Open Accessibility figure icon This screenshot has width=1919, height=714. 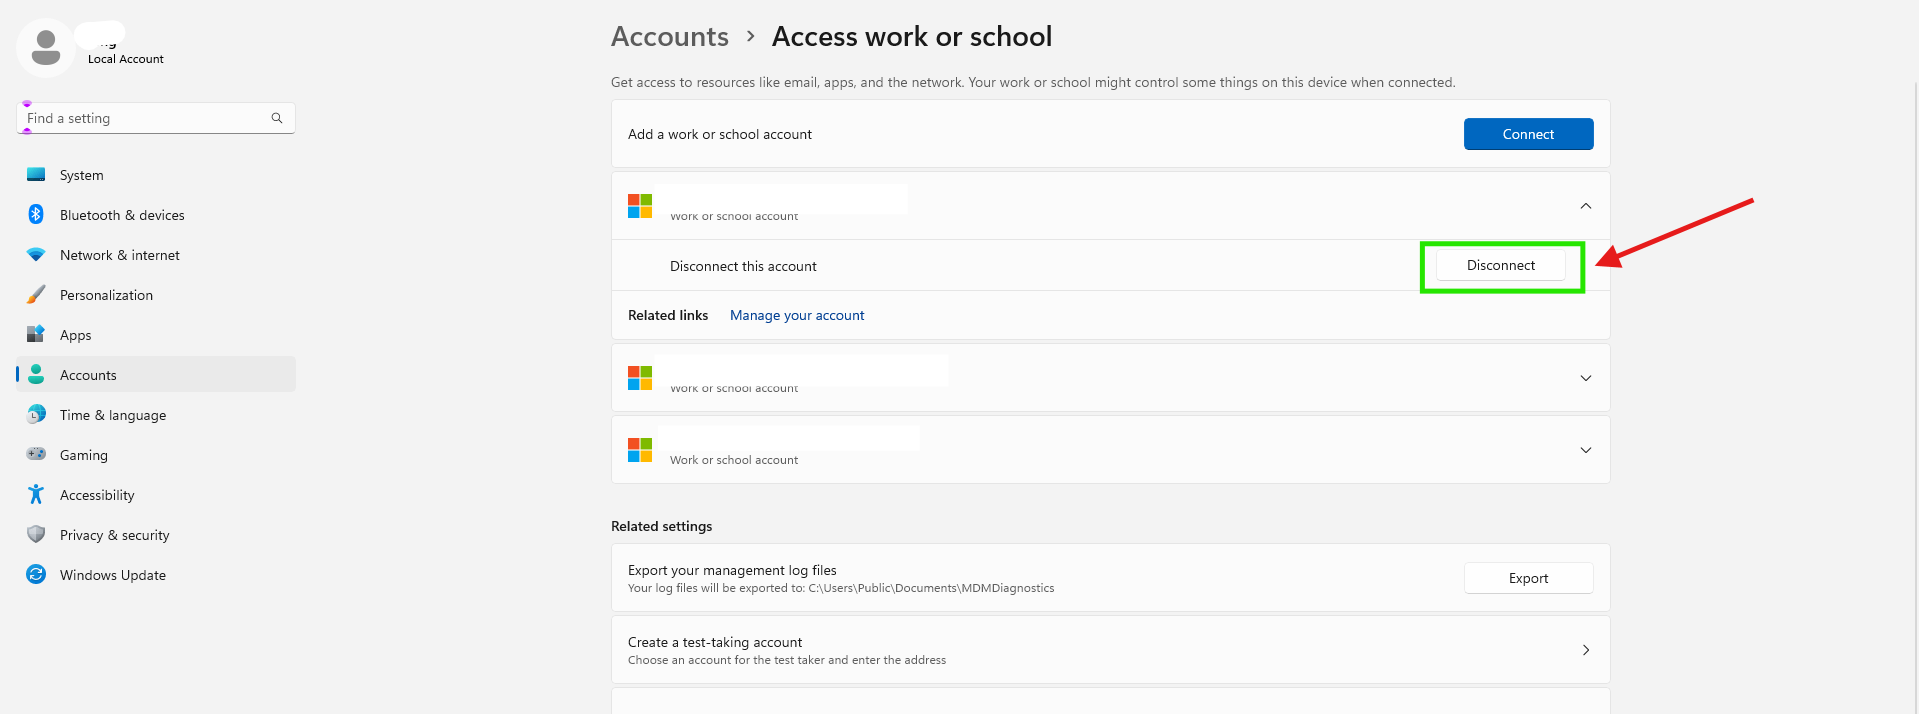tap(36, 494)
